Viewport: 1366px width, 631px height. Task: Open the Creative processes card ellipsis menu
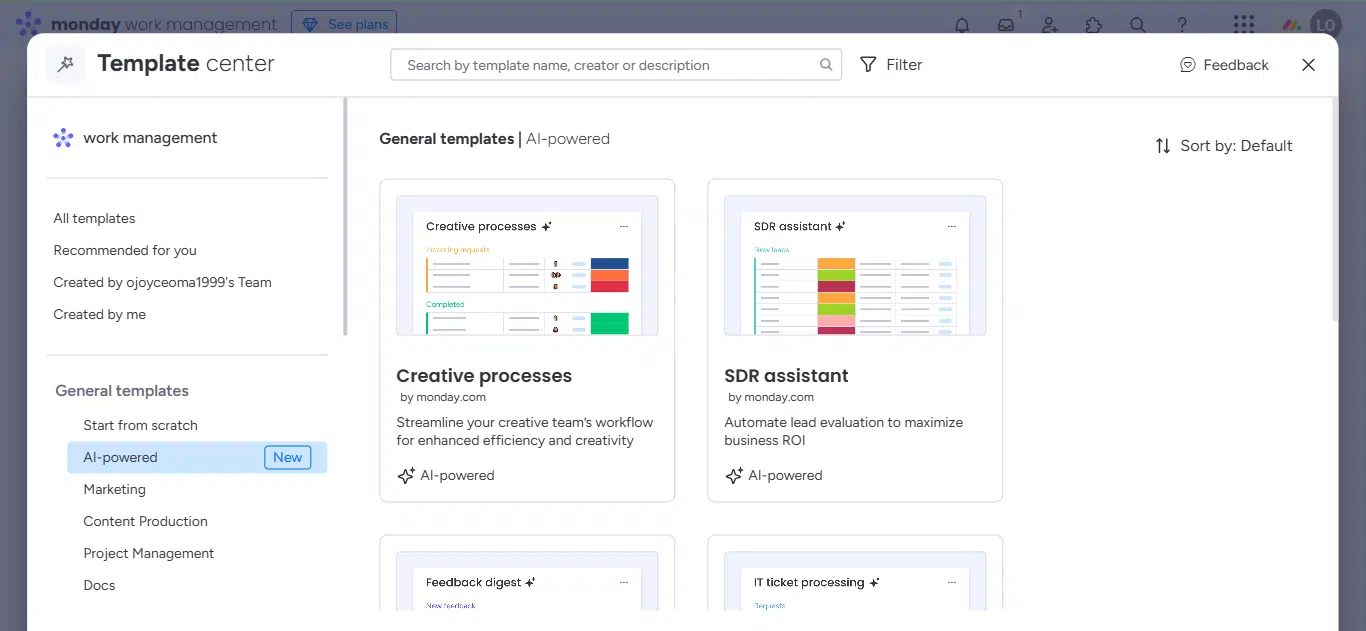pyautogui.click(x=624, y=226)
